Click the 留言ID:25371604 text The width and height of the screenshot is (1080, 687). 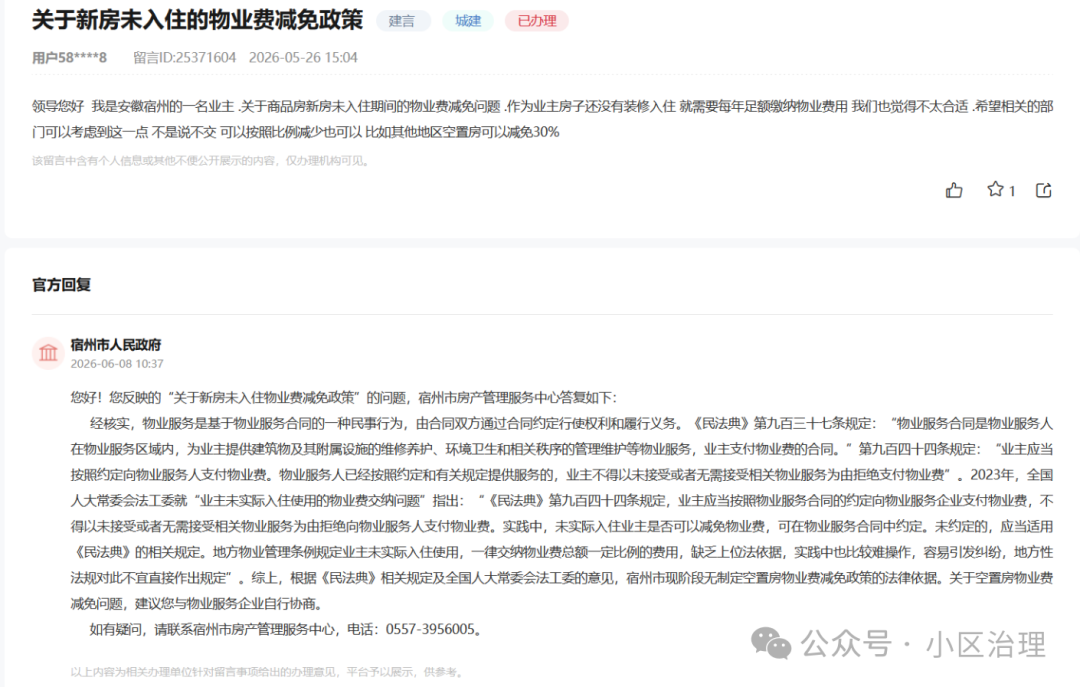185,58
